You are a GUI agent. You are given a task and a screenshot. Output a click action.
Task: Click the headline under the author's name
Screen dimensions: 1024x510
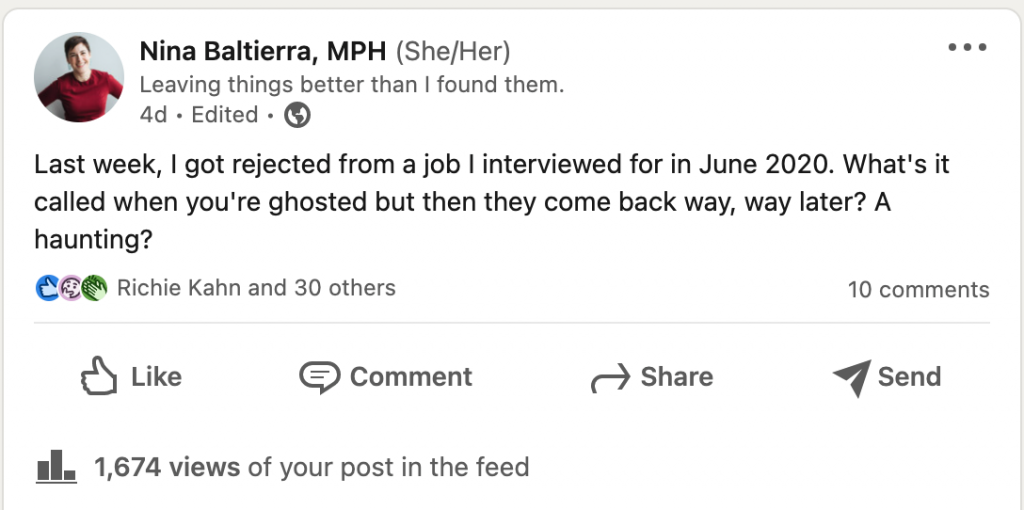pyautogui.click(x=351, y=85)
